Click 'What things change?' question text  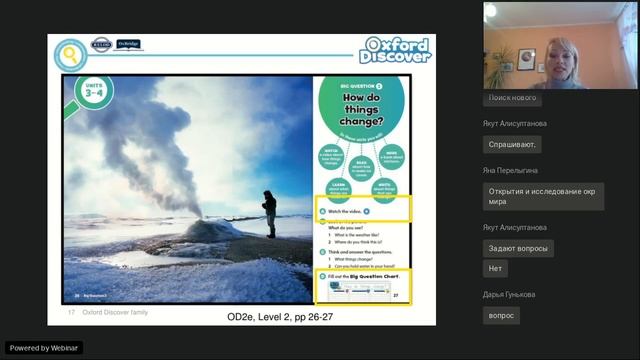point(353,259)
